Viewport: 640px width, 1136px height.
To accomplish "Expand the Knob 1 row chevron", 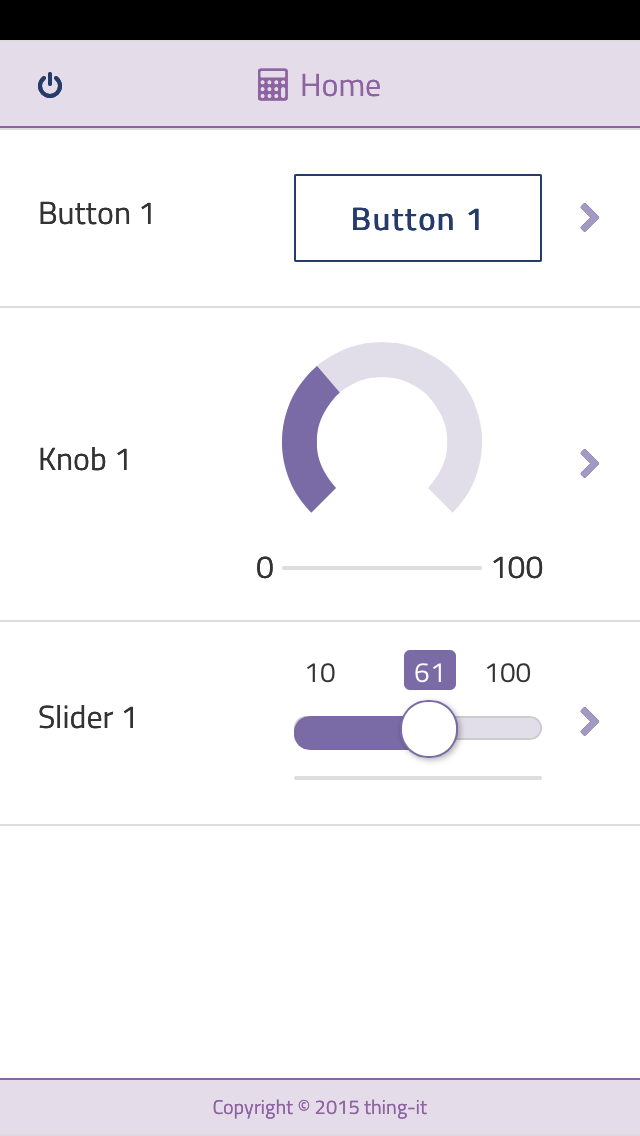I will click(590, 463).
